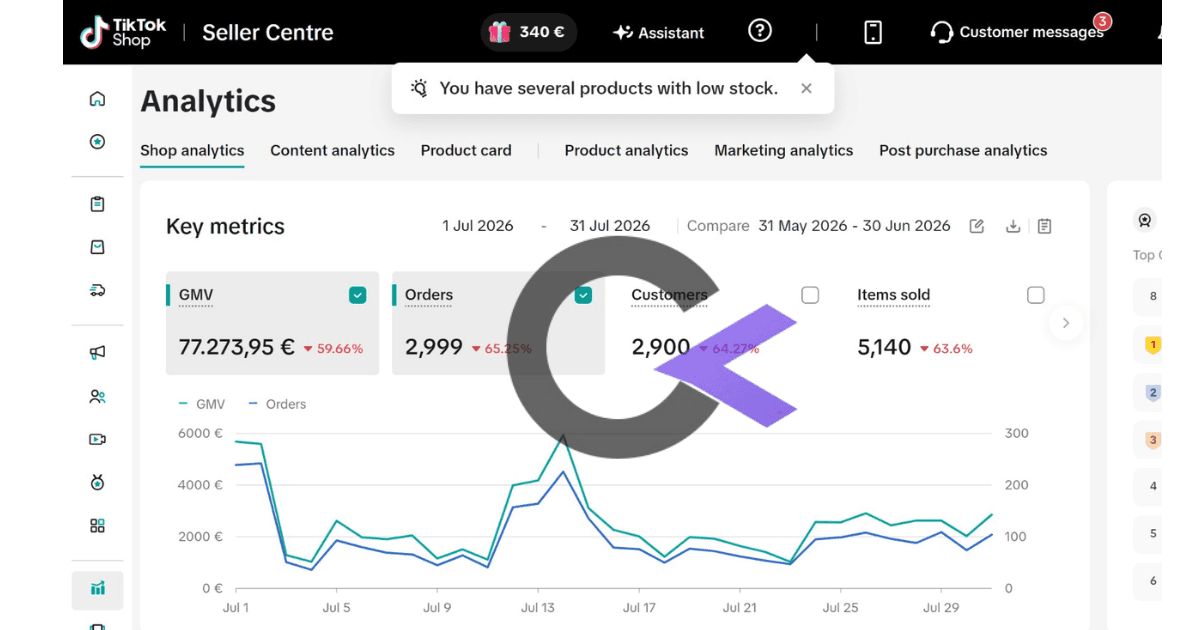Switch to the Product card tab
Screen dimensions: 1200x630
pyautogui.click(x=466, y=151)
